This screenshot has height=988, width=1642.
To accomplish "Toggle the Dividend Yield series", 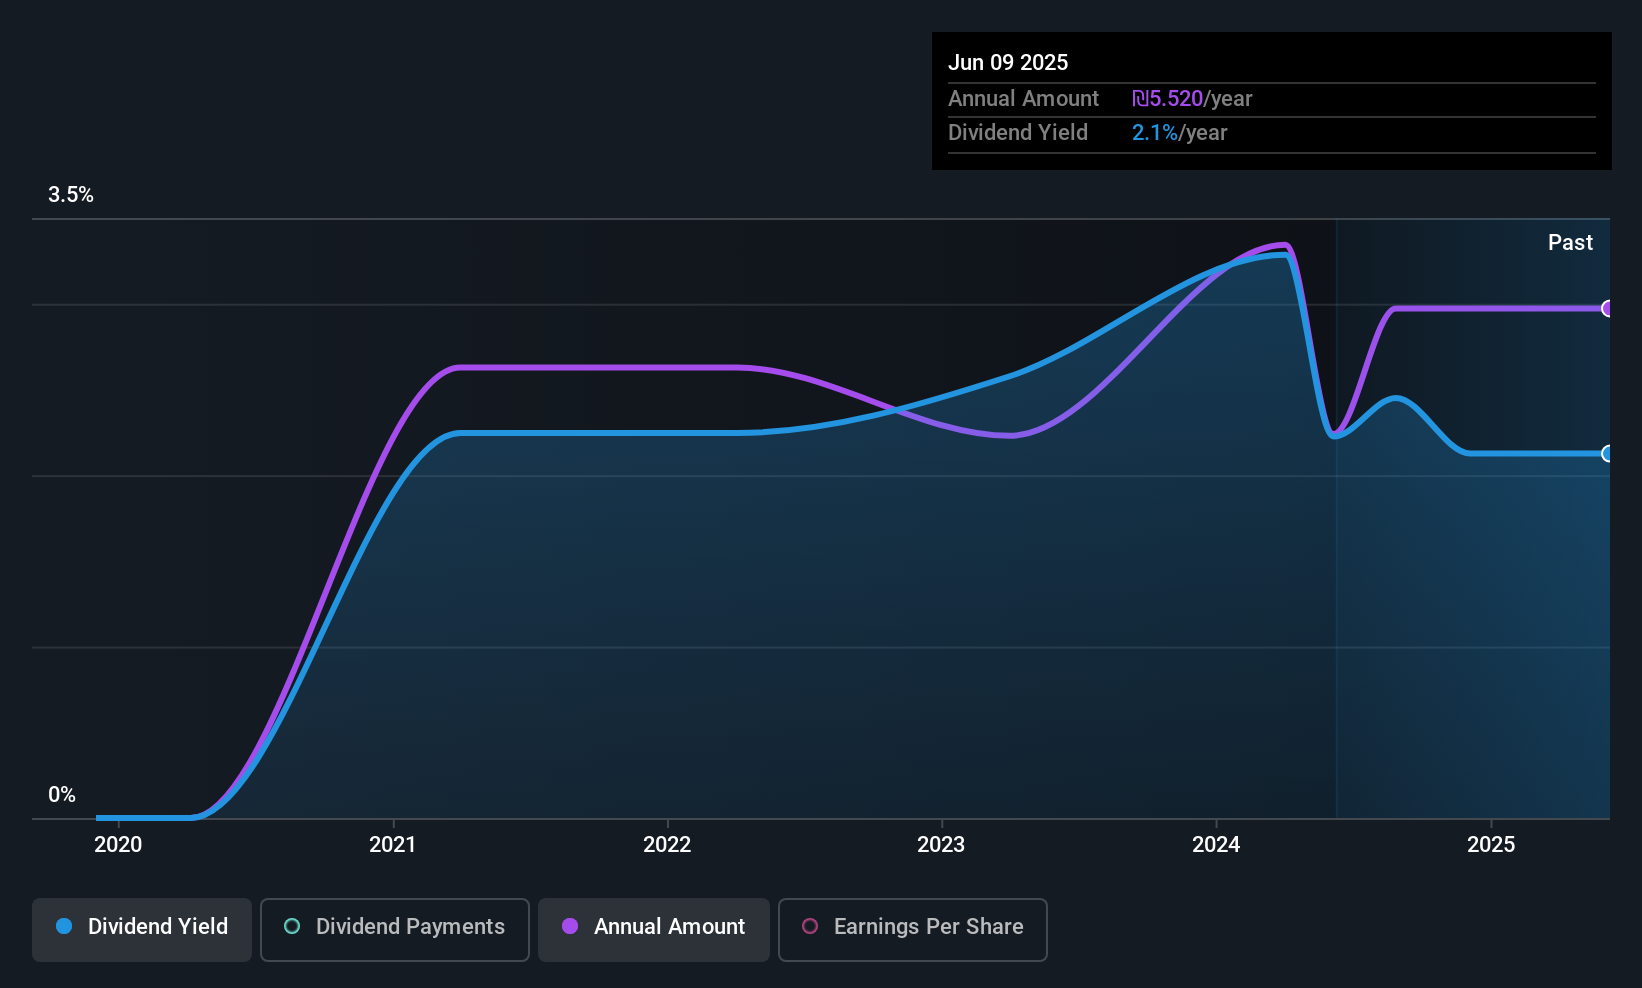I will click(142, 929).
